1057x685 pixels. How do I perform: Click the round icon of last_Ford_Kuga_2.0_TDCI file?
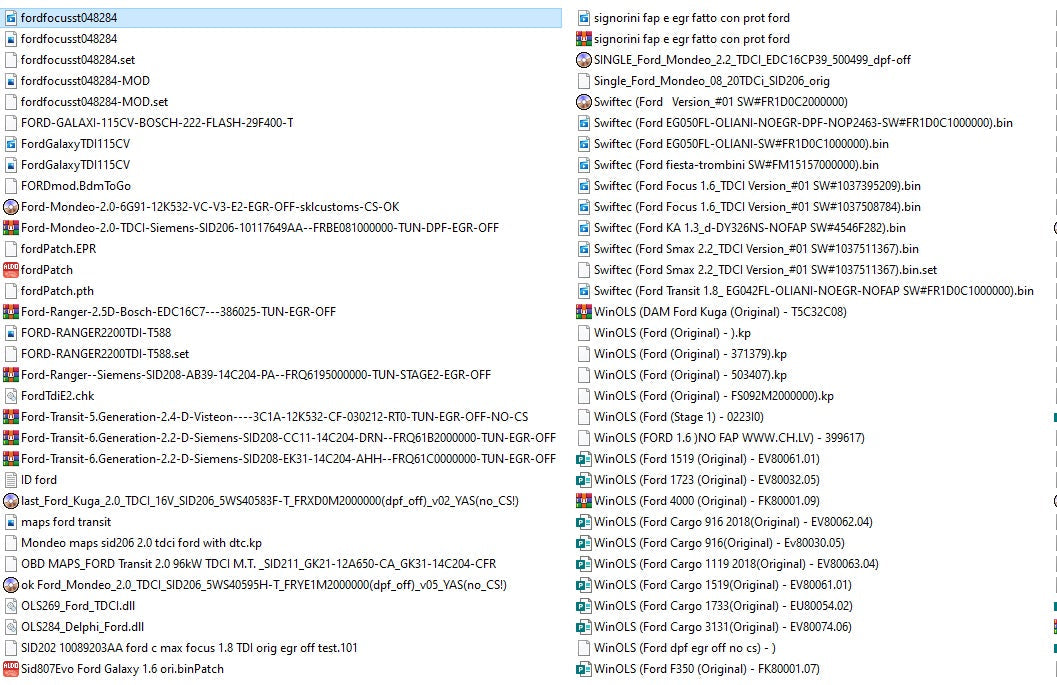pyautogui.click(x=11, y=501)
